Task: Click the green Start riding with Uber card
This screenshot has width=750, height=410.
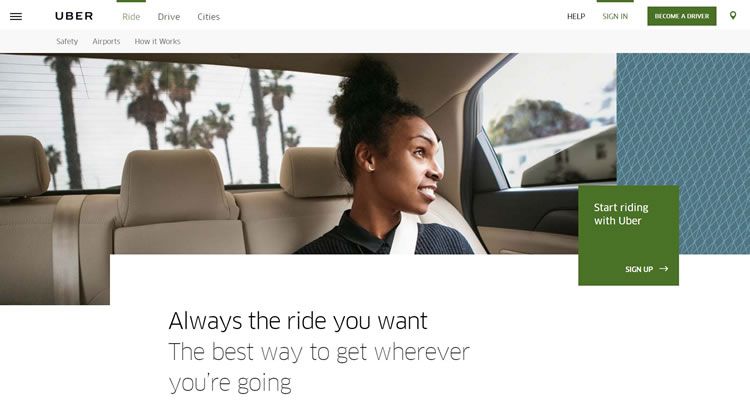Action: 629,235
